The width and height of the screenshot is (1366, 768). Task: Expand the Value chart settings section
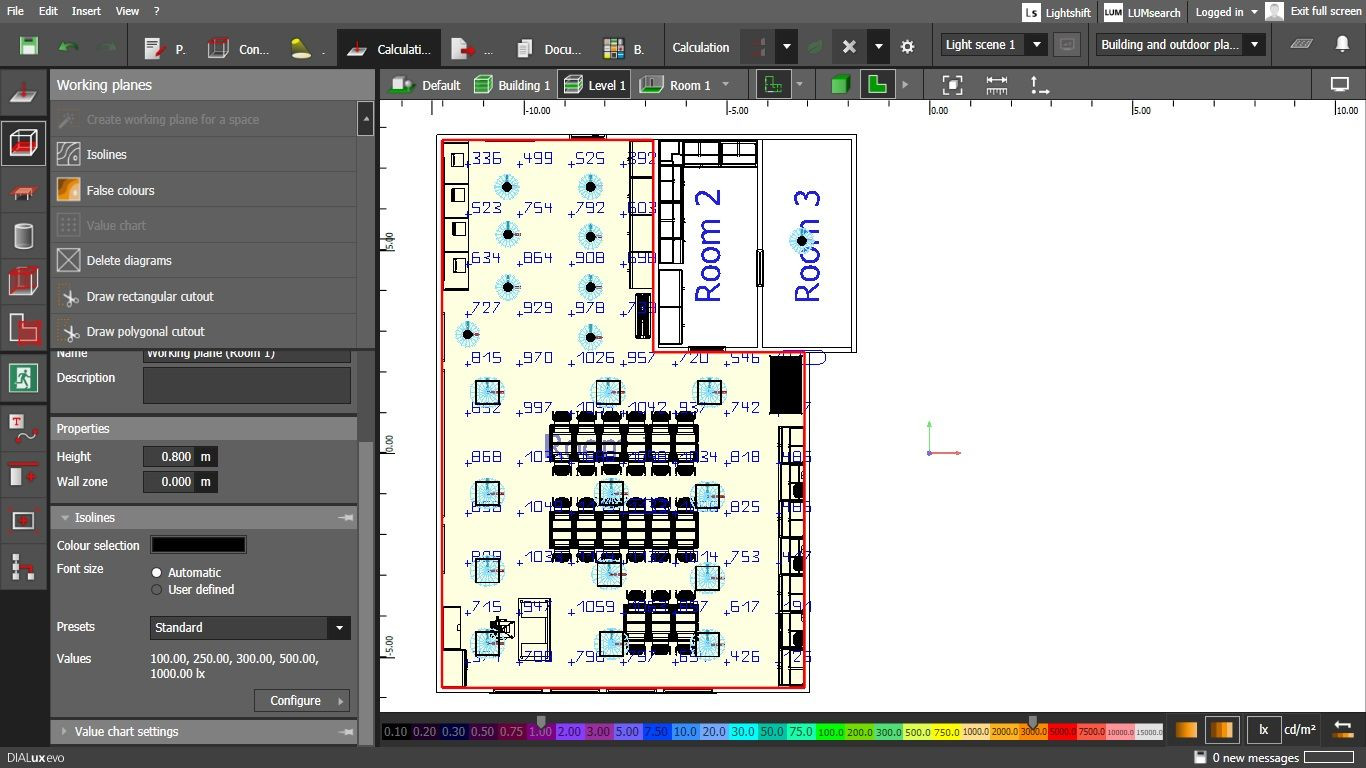[126, 732]
